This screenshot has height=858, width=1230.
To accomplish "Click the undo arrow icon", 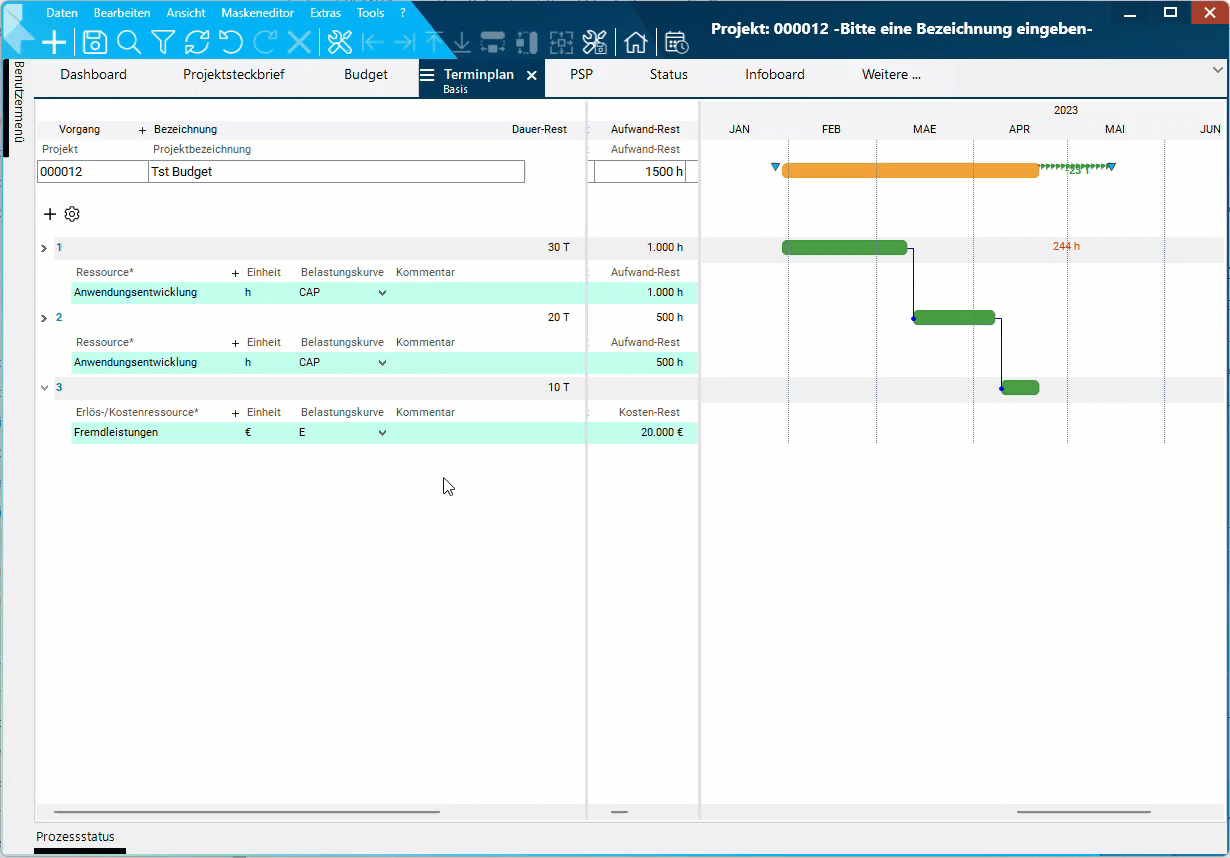I will (x=231, y=42).
